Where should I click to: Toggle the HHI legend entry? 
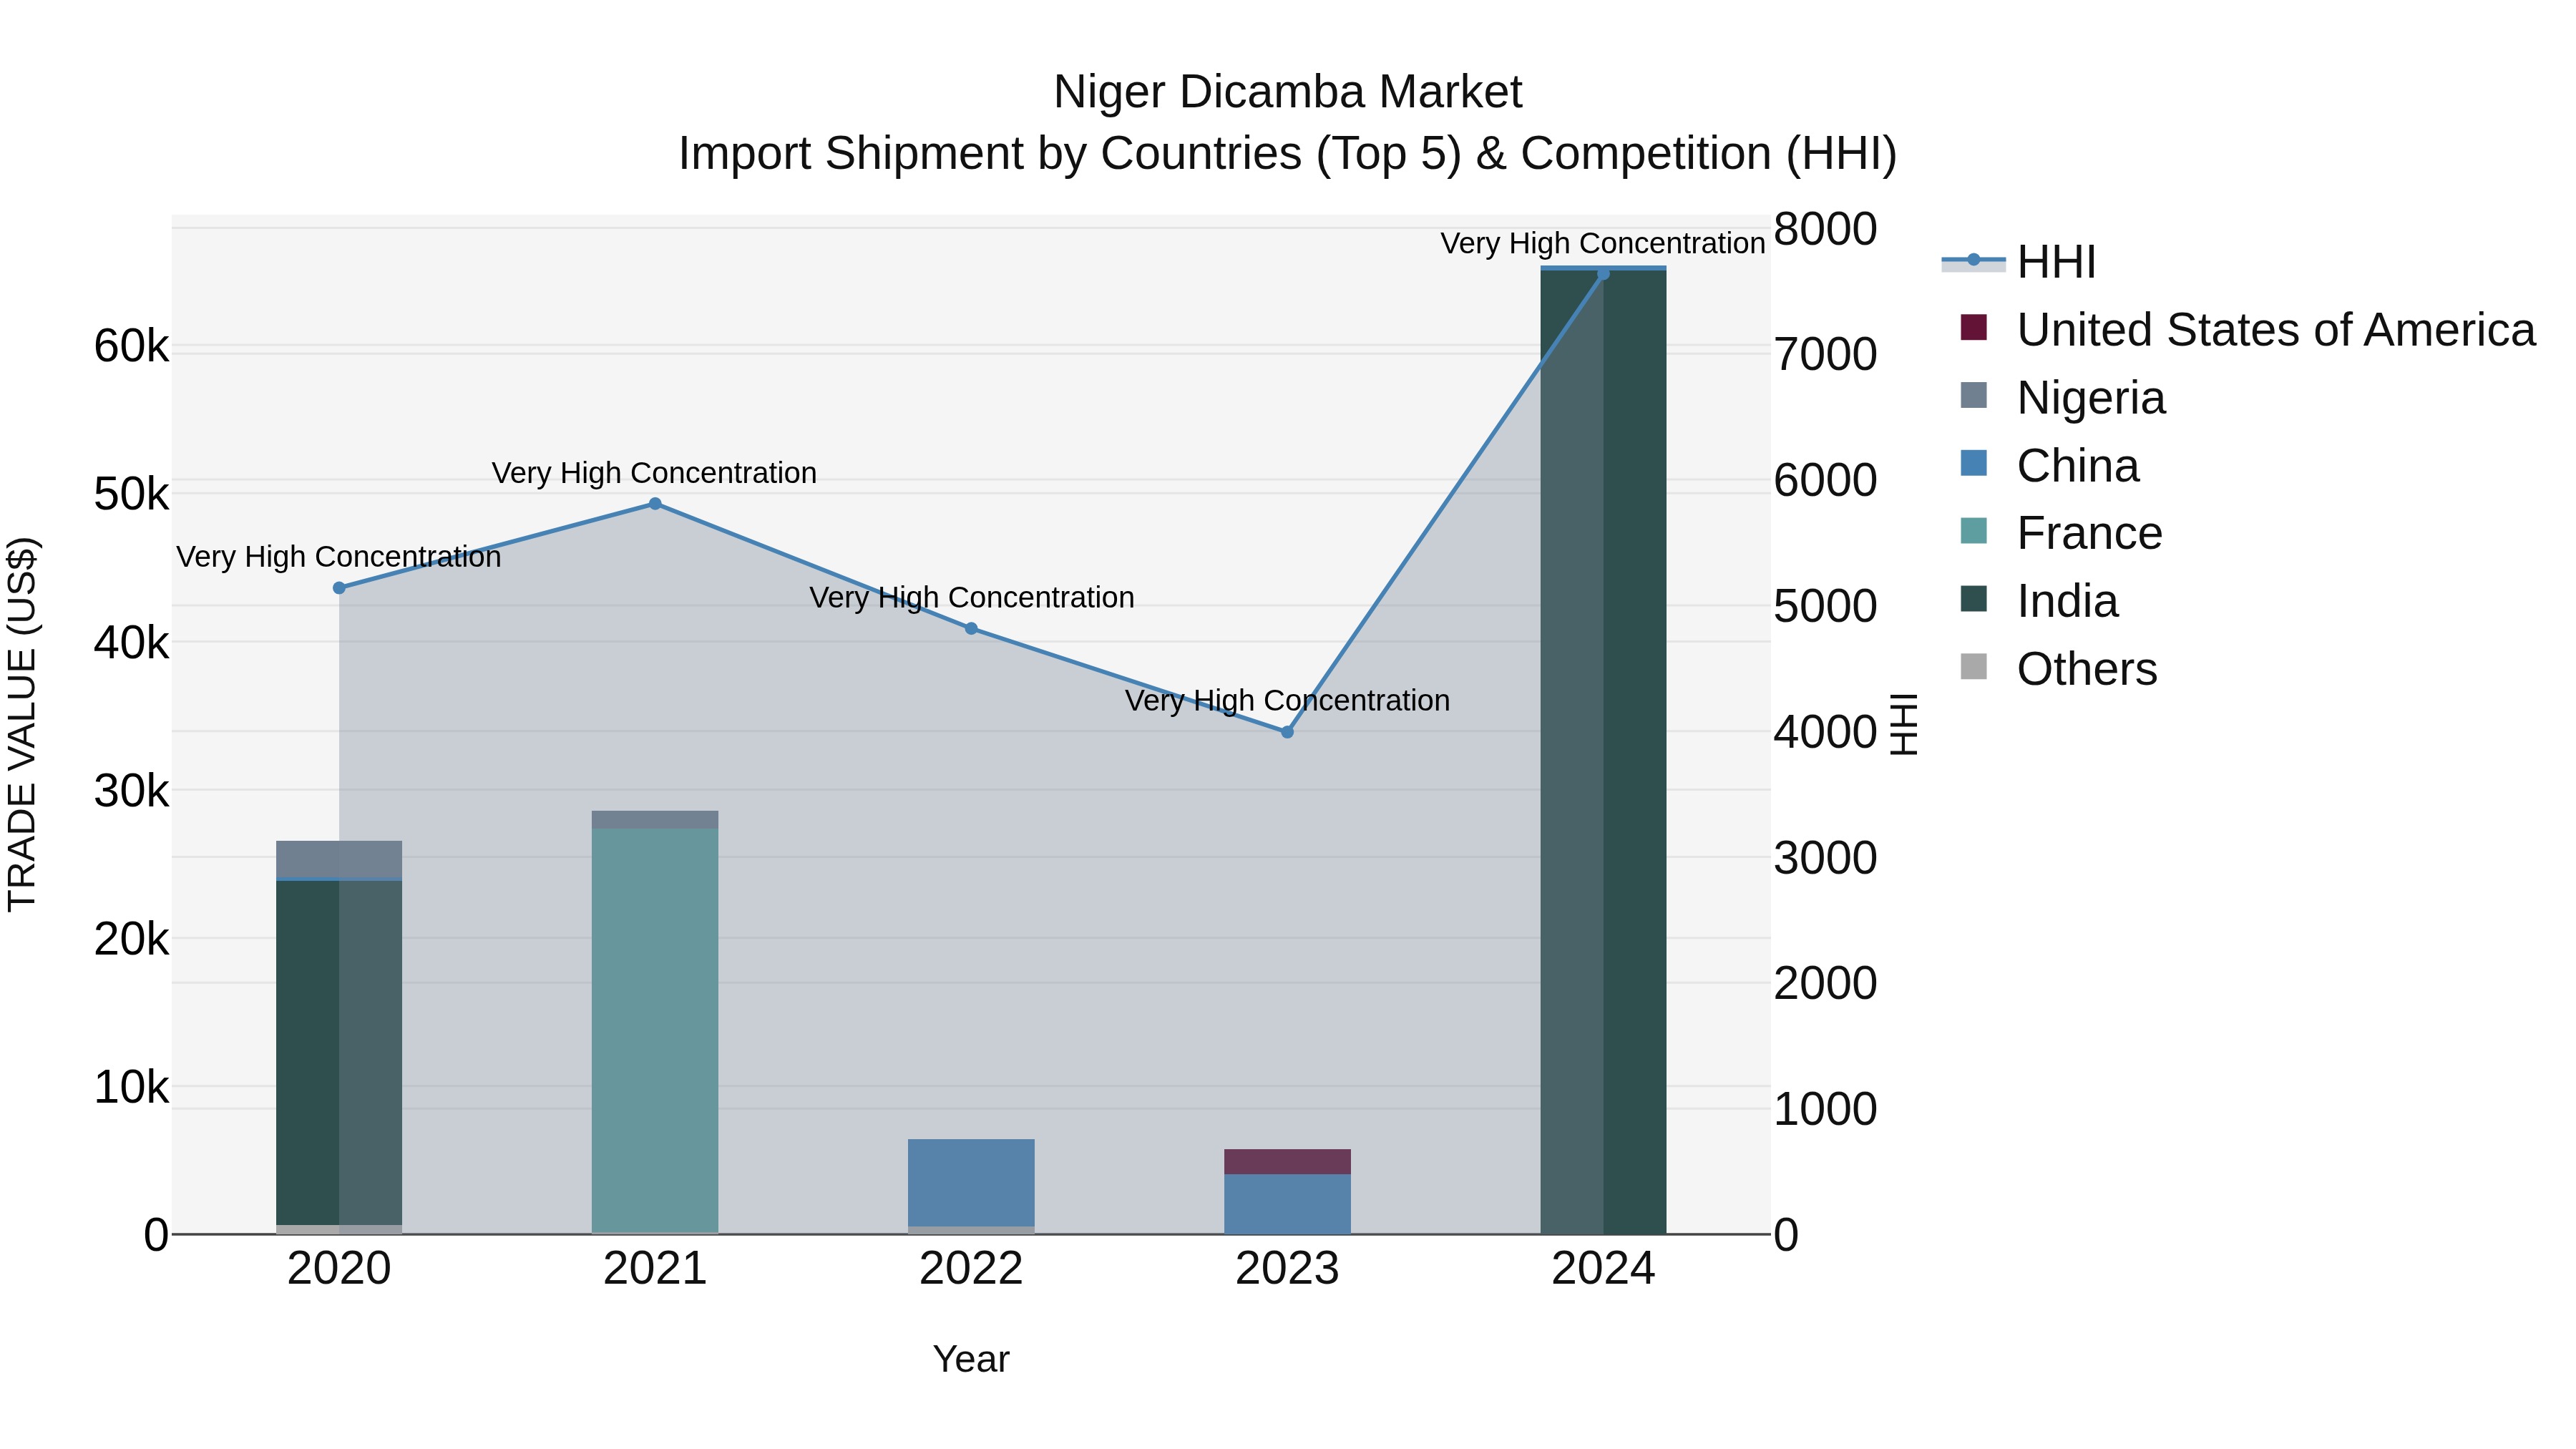[x=2020, y=262]
